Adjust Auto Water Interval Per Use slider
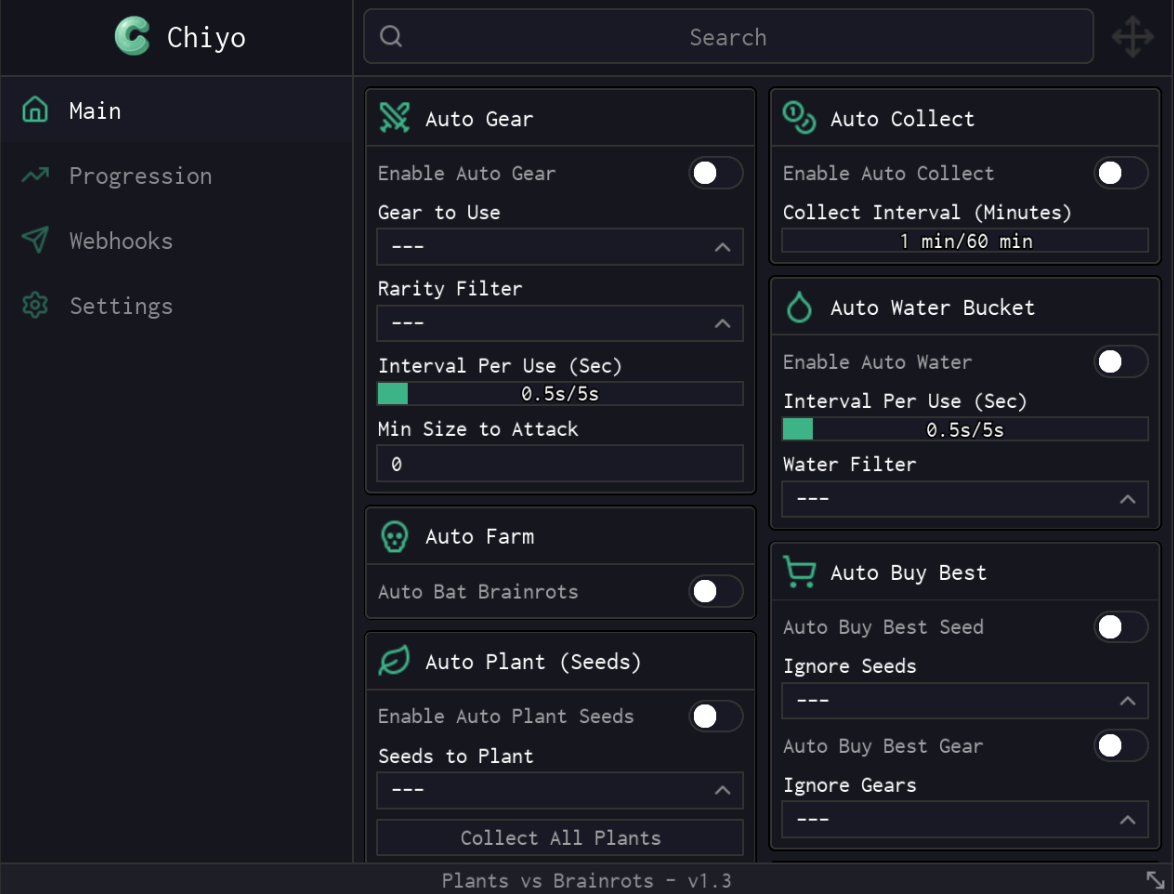Image resolution: width=1174 pixels, height=894 pixels. point(965,429)
